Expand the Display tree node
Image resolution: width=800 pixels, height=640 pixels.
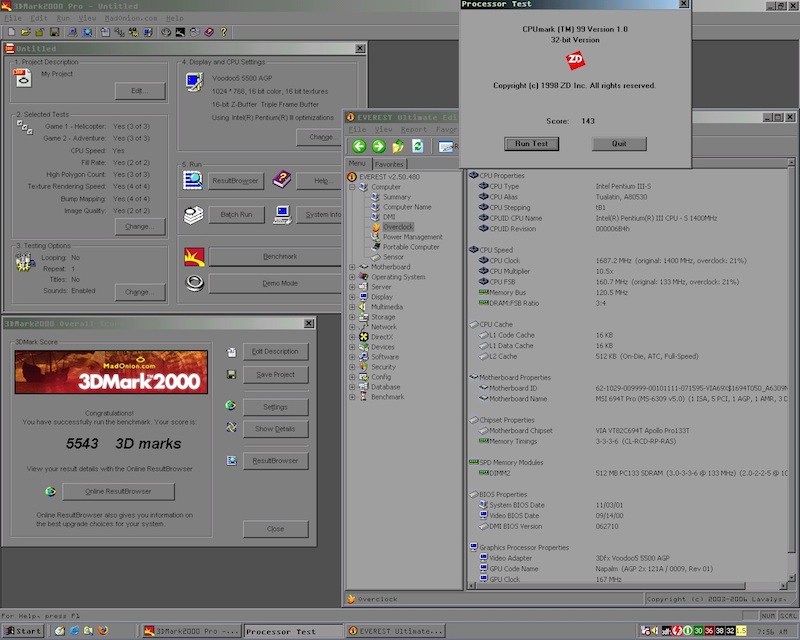click(x=352, y=297)
